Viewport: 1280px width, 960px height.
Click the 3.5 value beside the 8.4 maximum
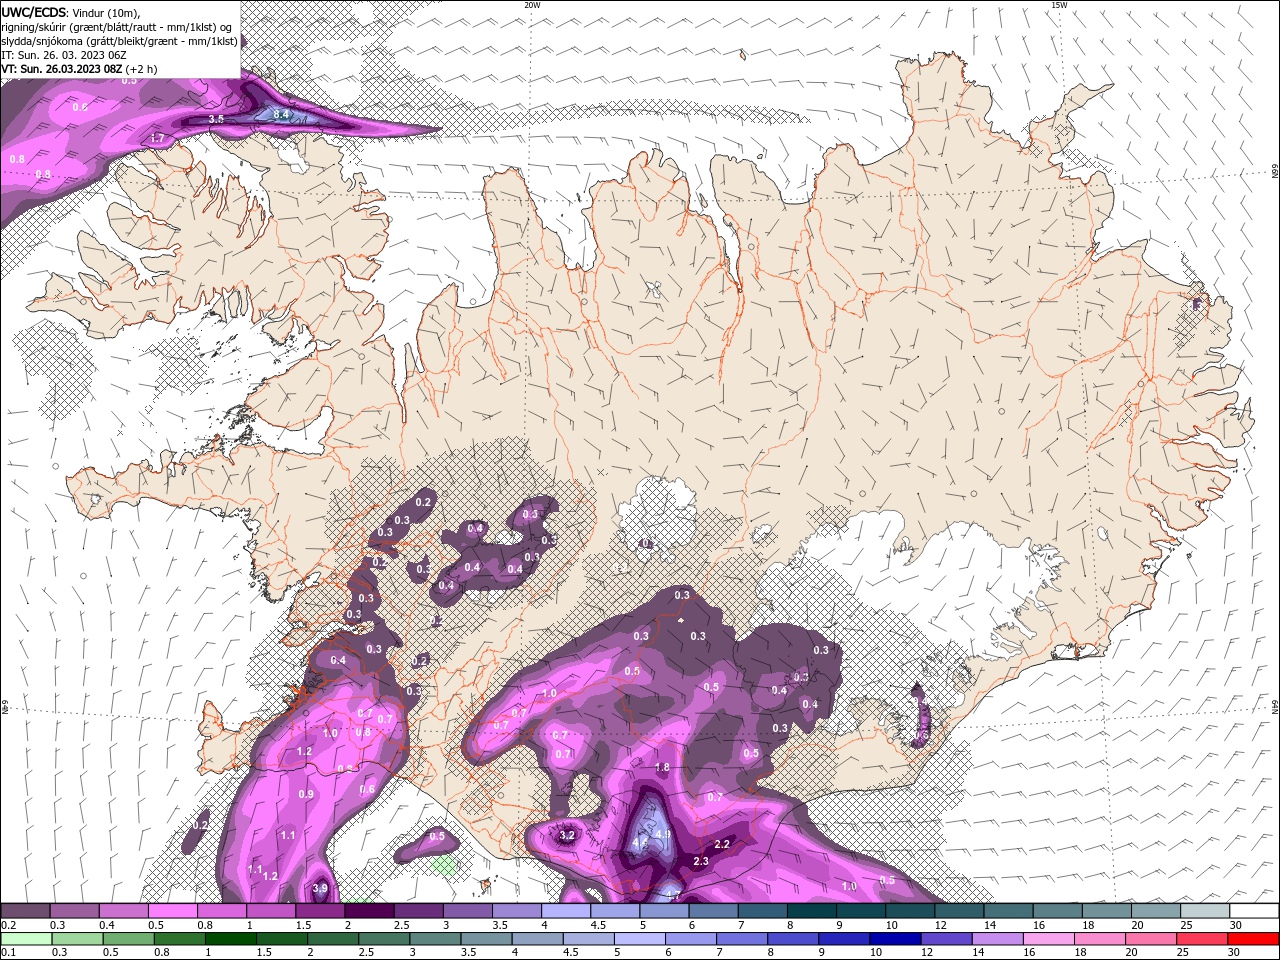tap(215, 119)
